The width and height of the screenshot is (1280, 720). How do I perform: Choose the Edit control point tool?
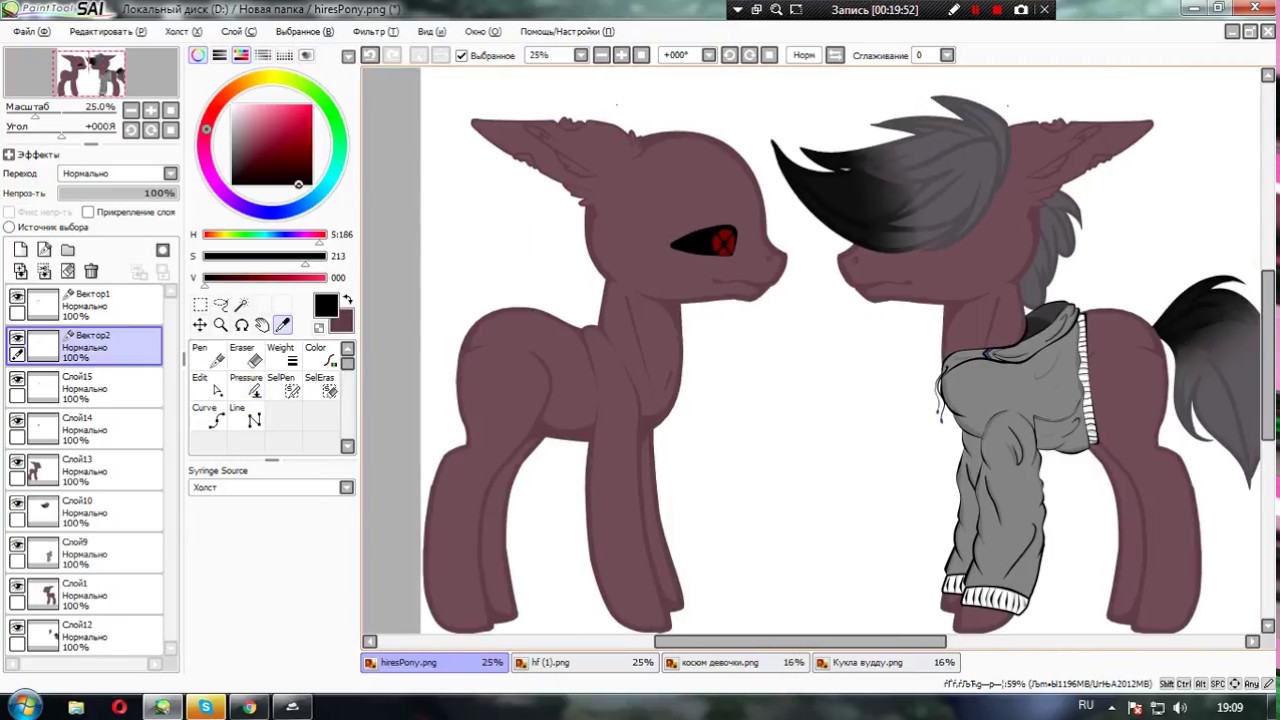point(208,385)
